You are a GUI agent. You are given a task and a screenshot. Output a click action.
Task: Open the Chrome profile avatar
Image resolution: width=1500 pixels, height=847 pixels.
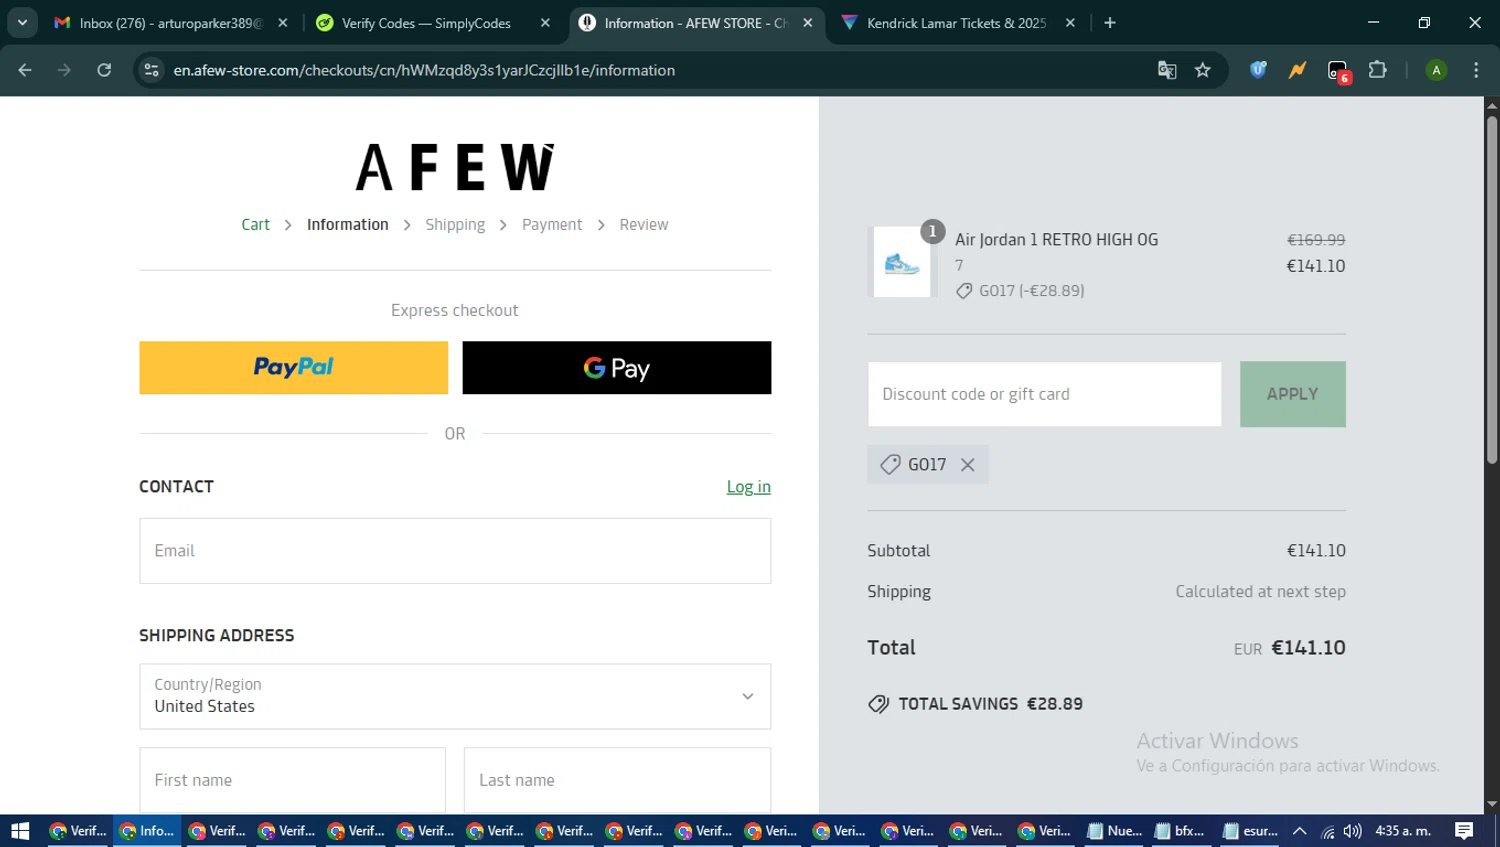pos(1436,70)
